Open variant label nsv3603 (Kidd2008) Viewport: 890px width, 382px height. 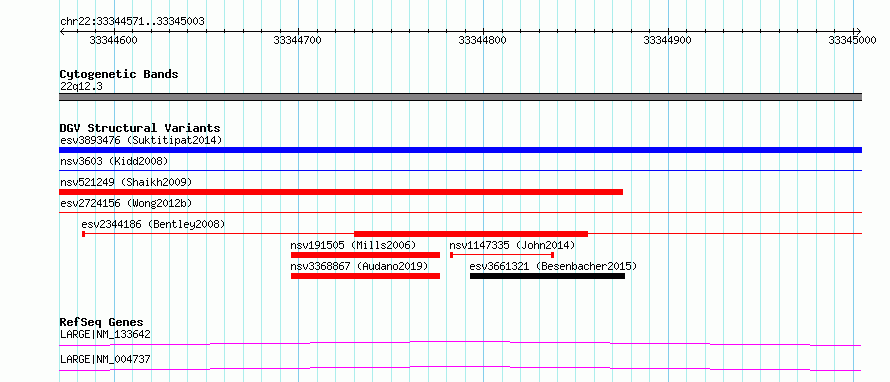pos(114,162)
